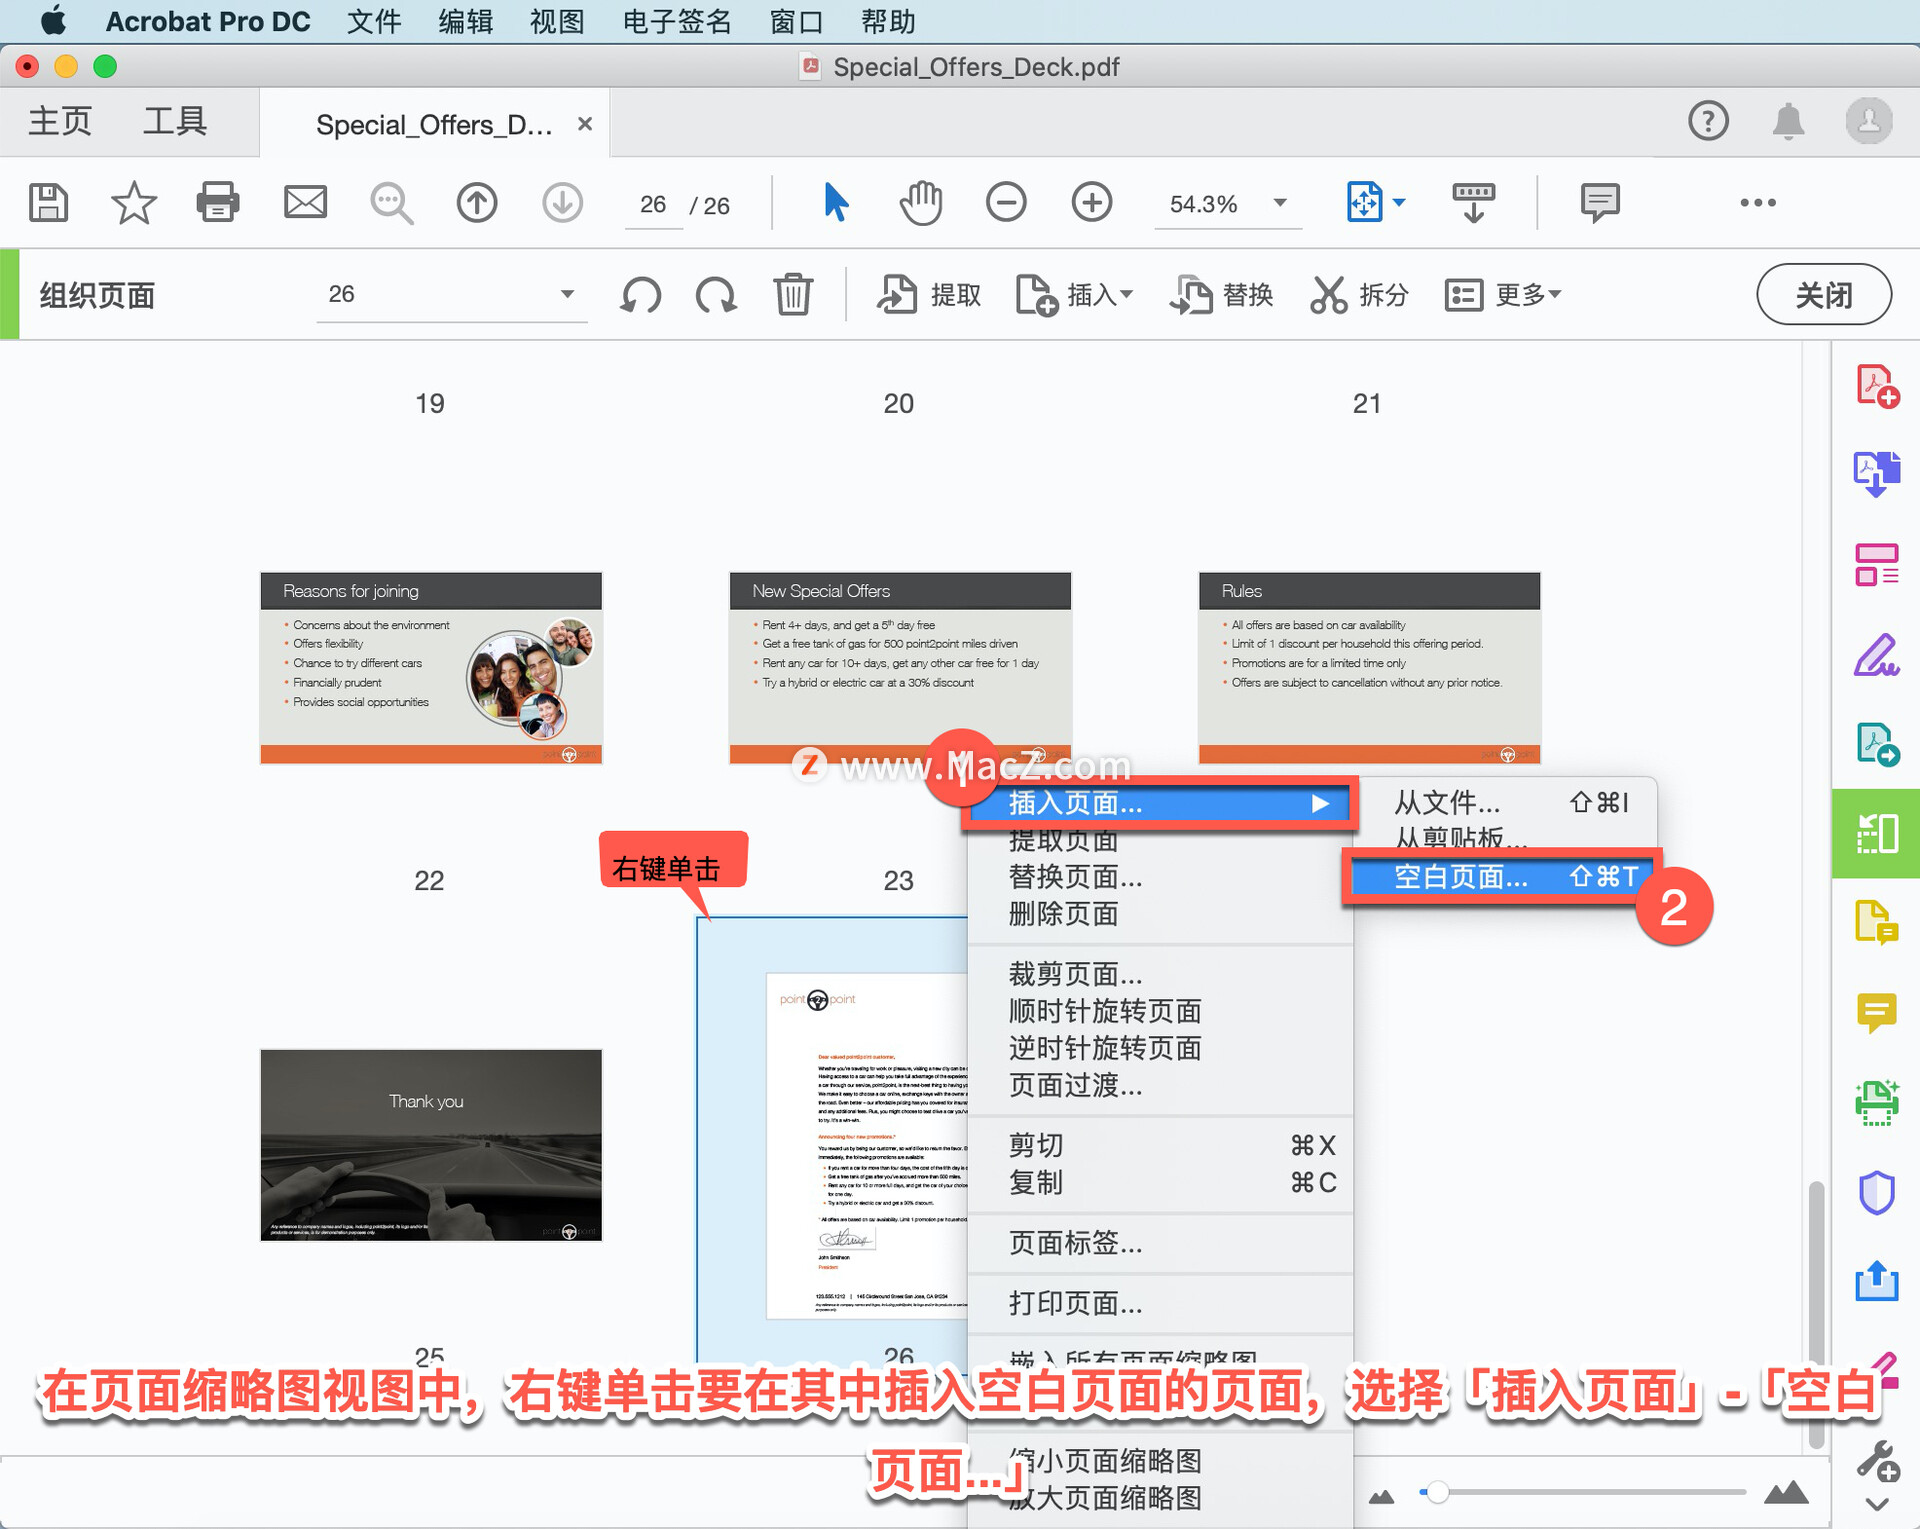Screen dimensions: 1920x1529
Task: Rotate pages clockwise icon
Action: (x=716, y=295)
